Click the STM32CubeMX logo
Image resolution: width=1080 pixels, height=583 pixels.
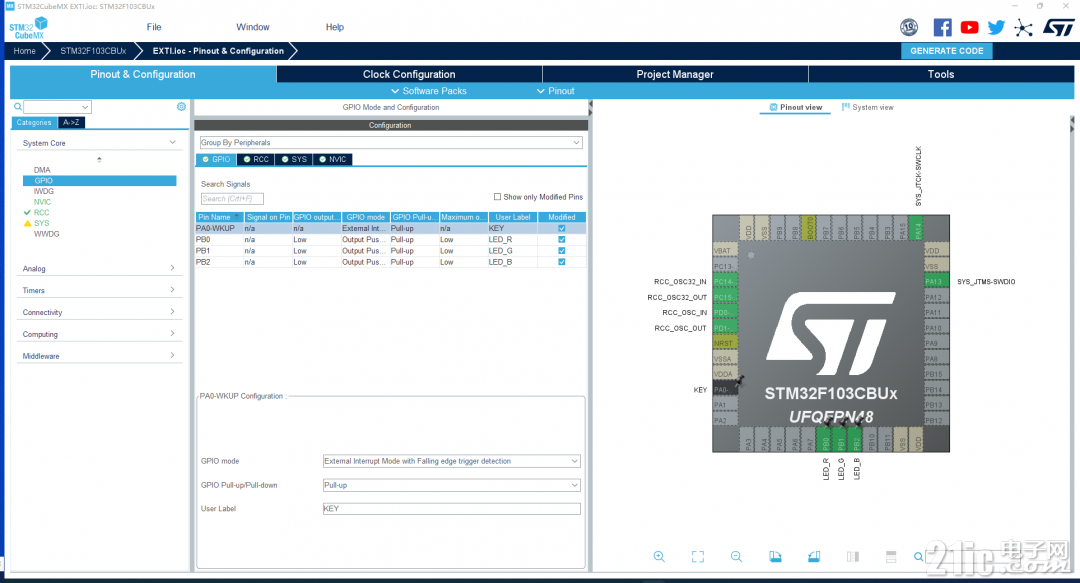pos(28,28)
